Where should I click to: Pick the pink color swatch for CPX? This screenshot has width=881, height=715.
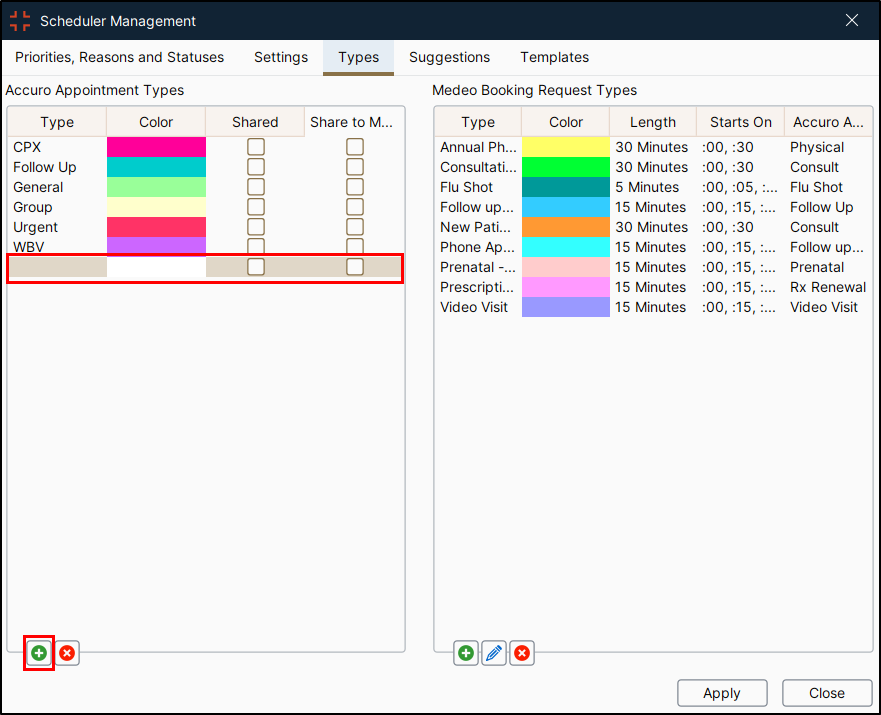point(156,147)
